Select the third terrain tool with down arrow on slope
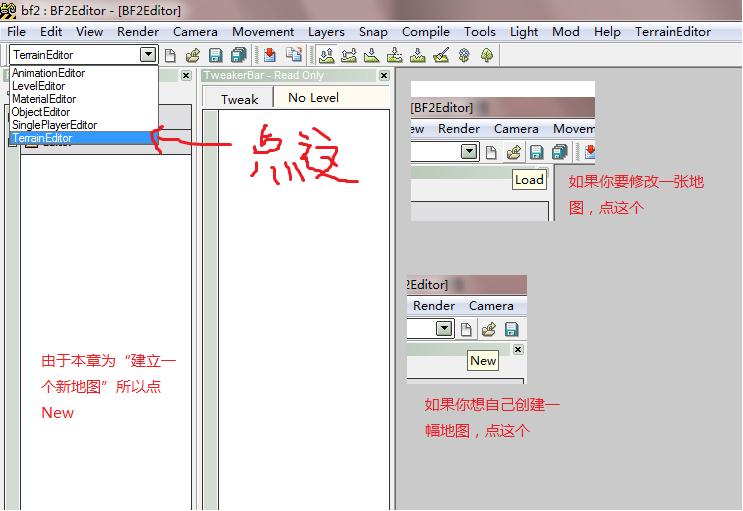The image size is (743, 511). click(372, 55)
